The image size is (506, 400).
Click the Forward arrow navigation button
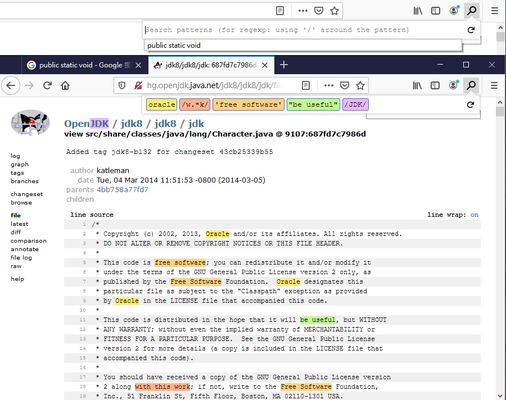point(29,86)
